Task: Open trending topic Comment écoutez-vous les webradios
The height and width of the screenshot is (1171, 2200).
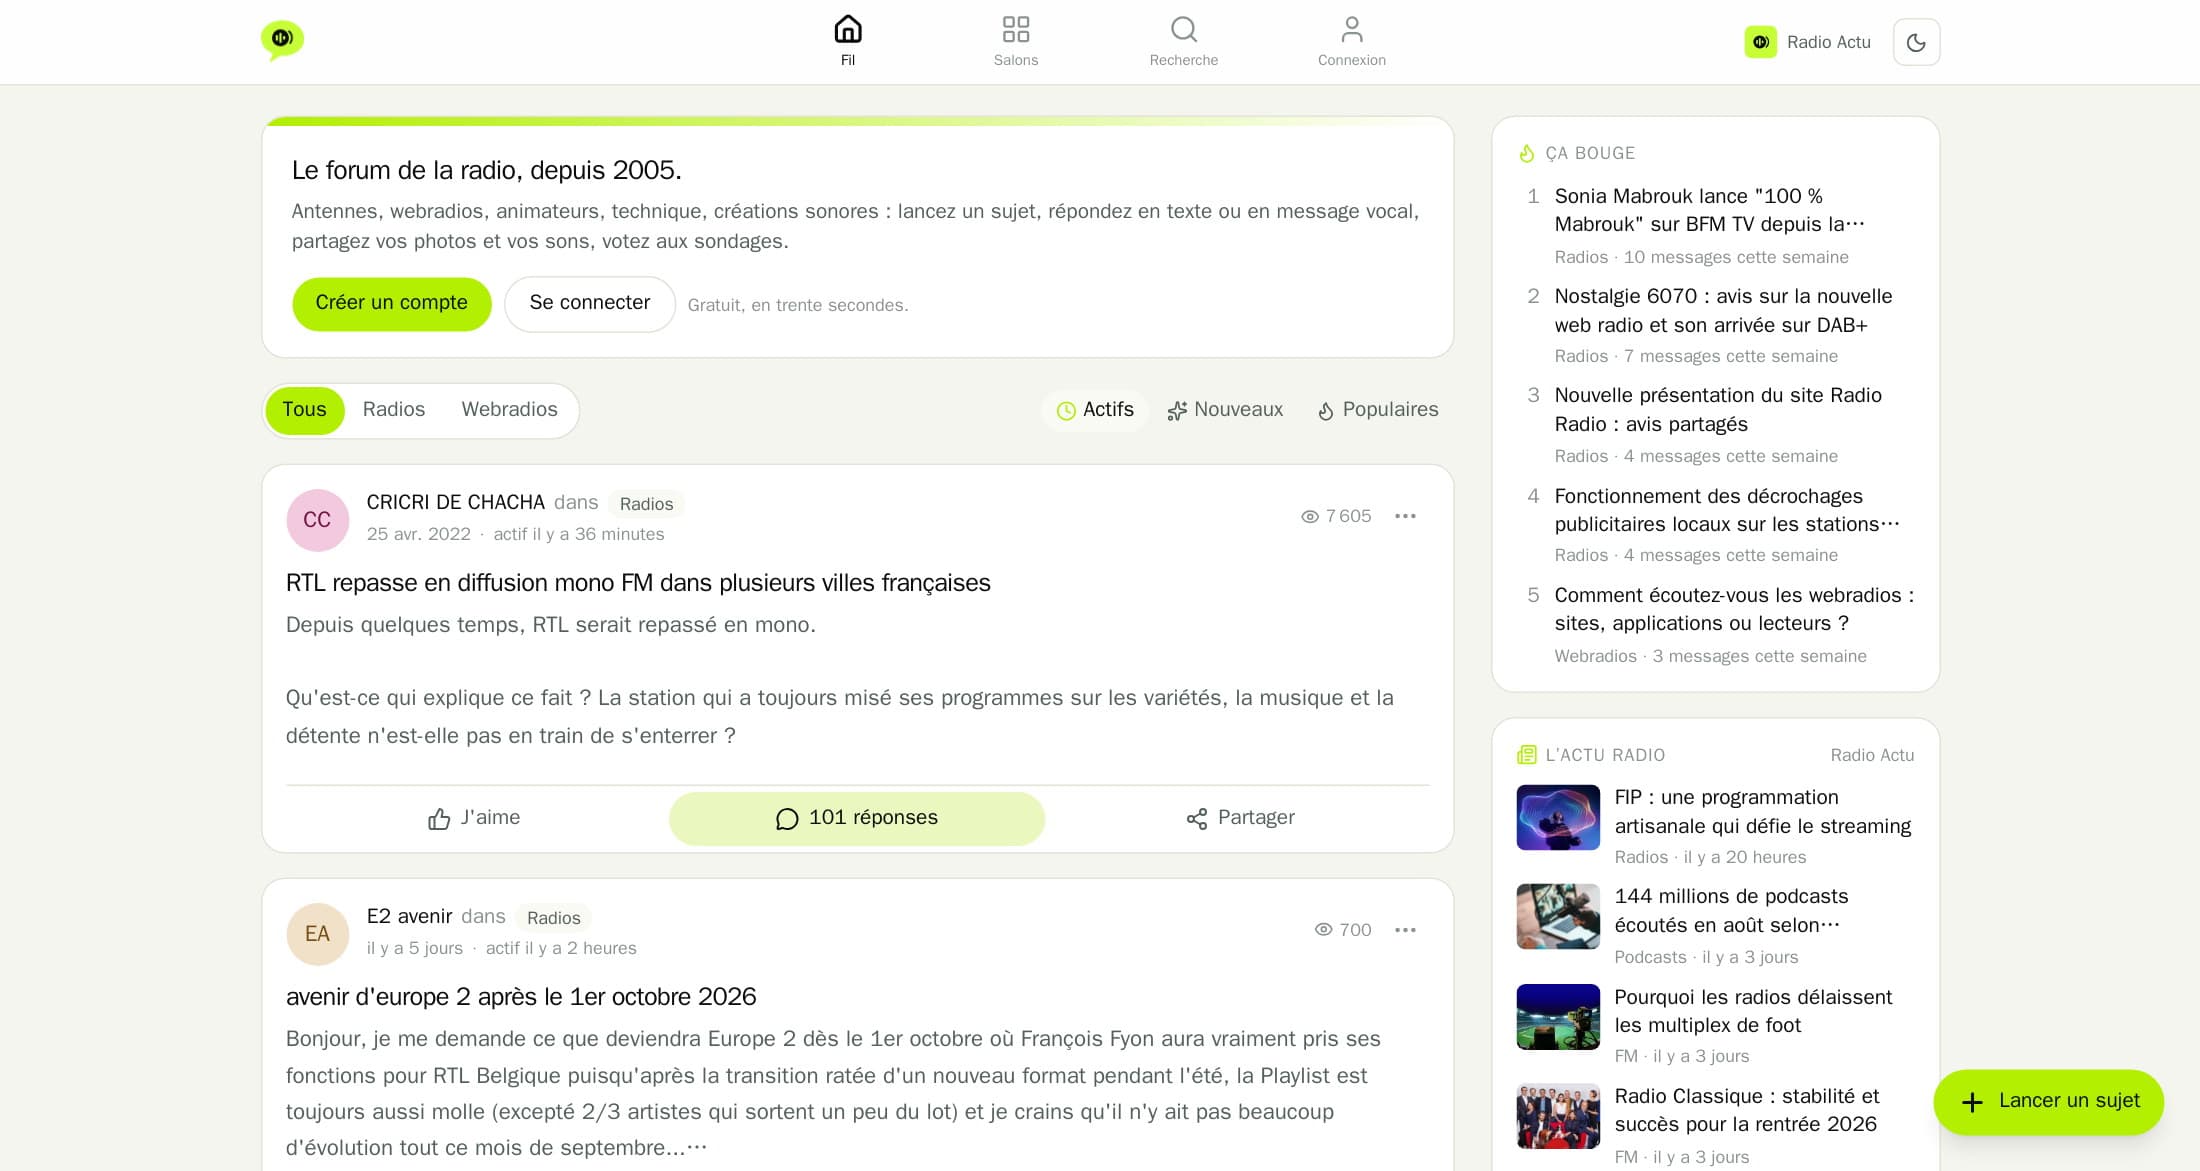Action: (1734, 609)
